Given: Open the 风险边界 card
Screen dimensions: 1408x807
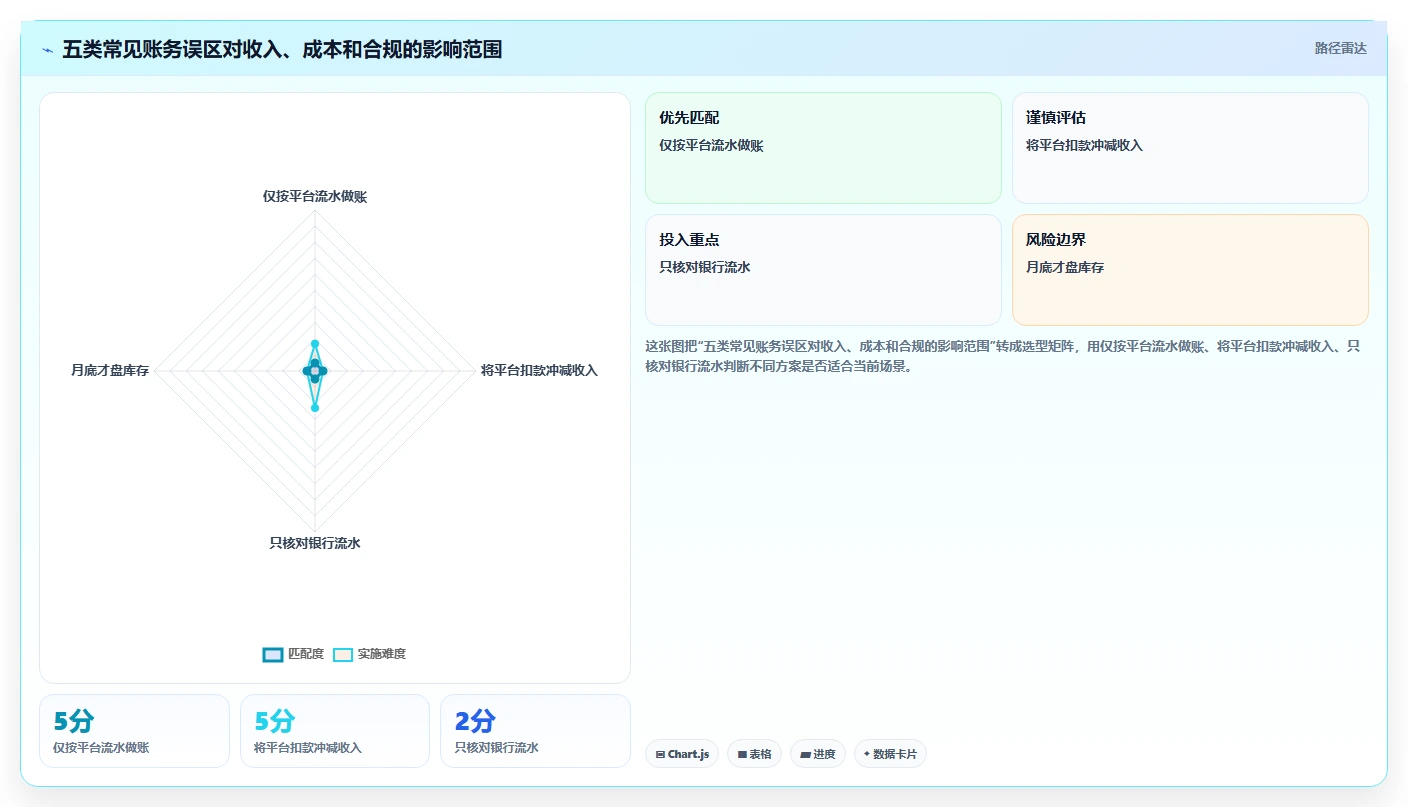Looking at the screenshot, I should point(1190,270).
